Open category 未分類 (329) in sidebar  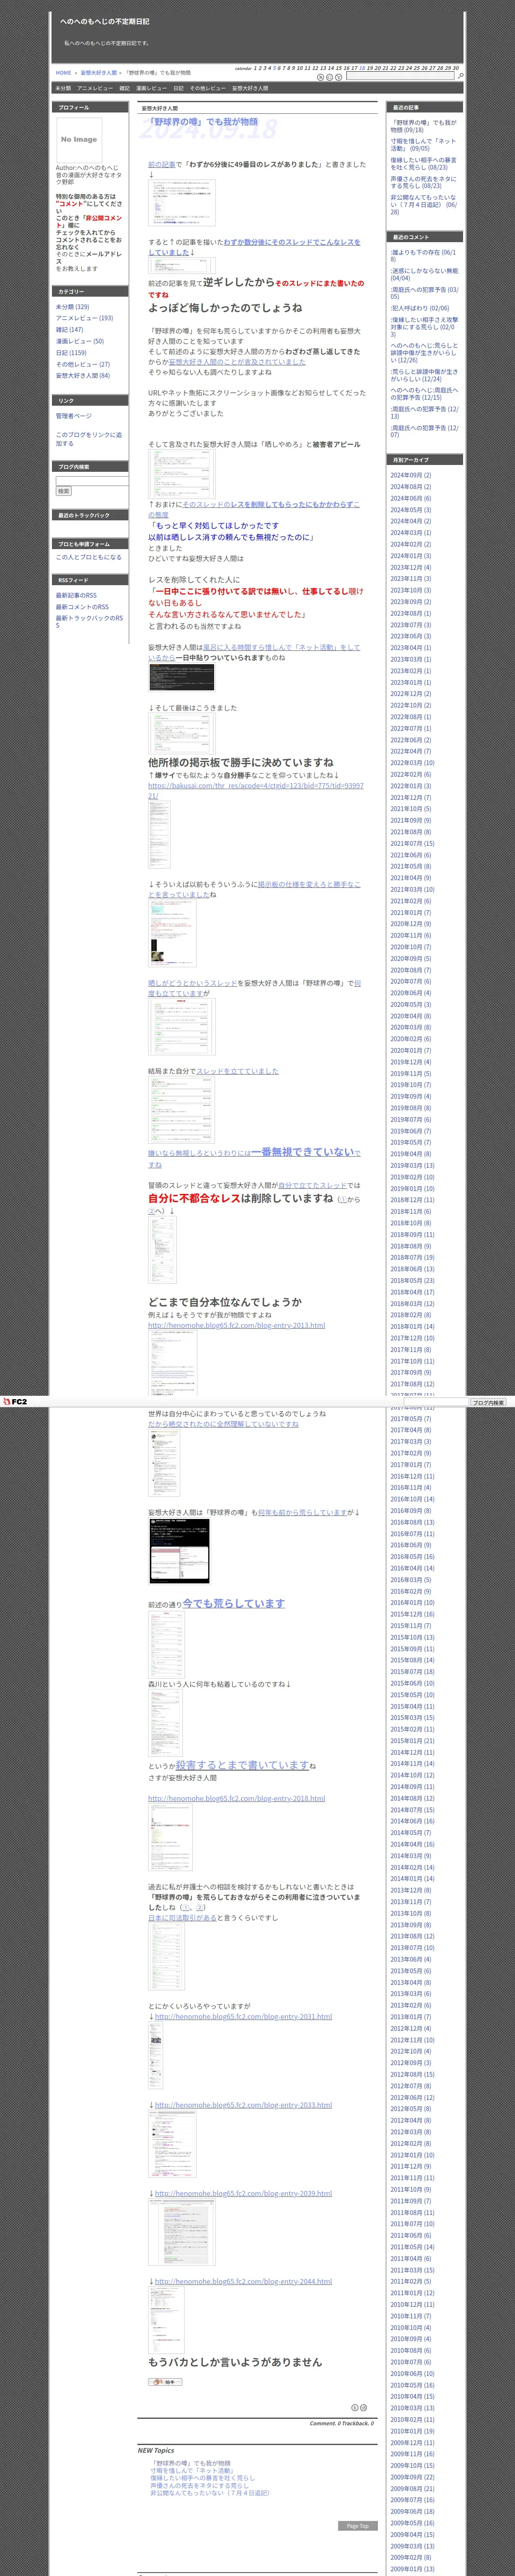click(x=72, y=307)
